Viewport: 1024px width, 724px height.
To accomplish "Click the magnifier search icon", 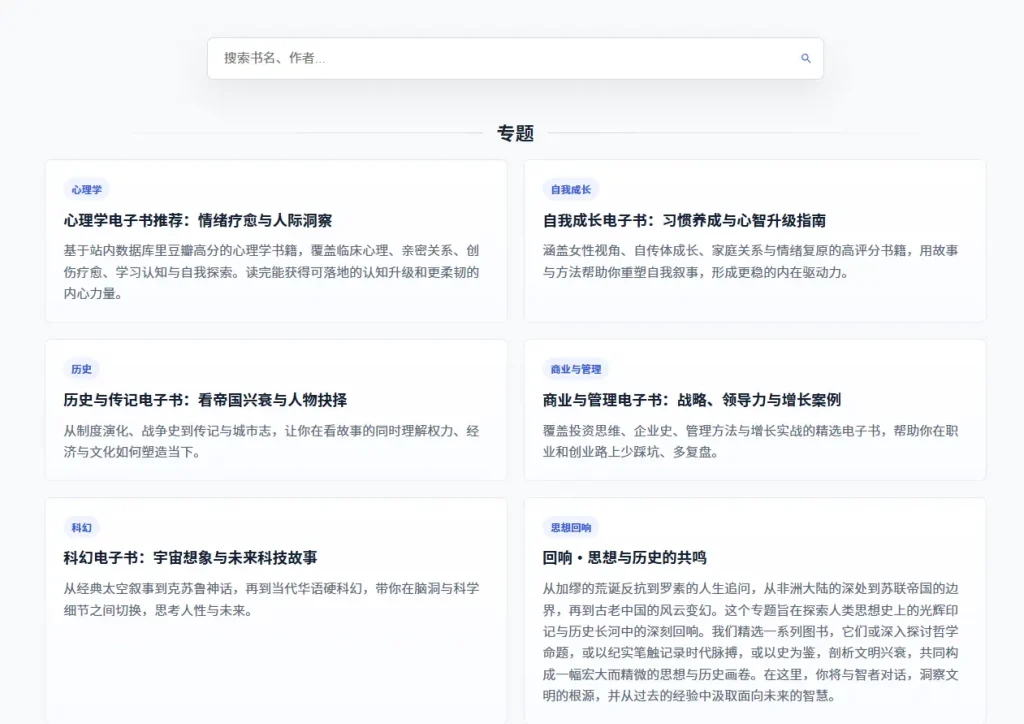I will 805,59.
